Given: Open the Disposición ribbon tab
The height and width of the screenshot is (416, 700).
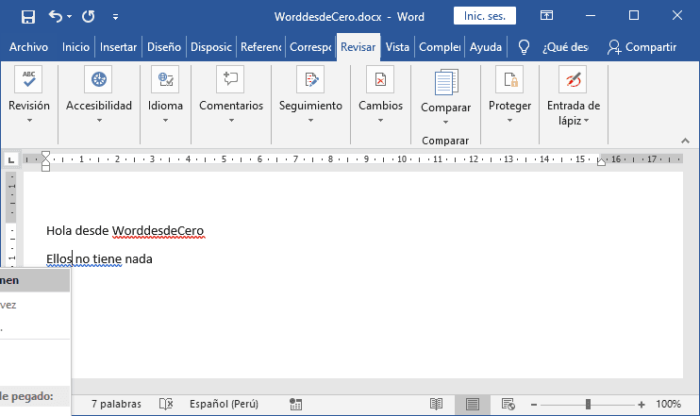Looking at the screenshot, I should (x=211, y=47).
